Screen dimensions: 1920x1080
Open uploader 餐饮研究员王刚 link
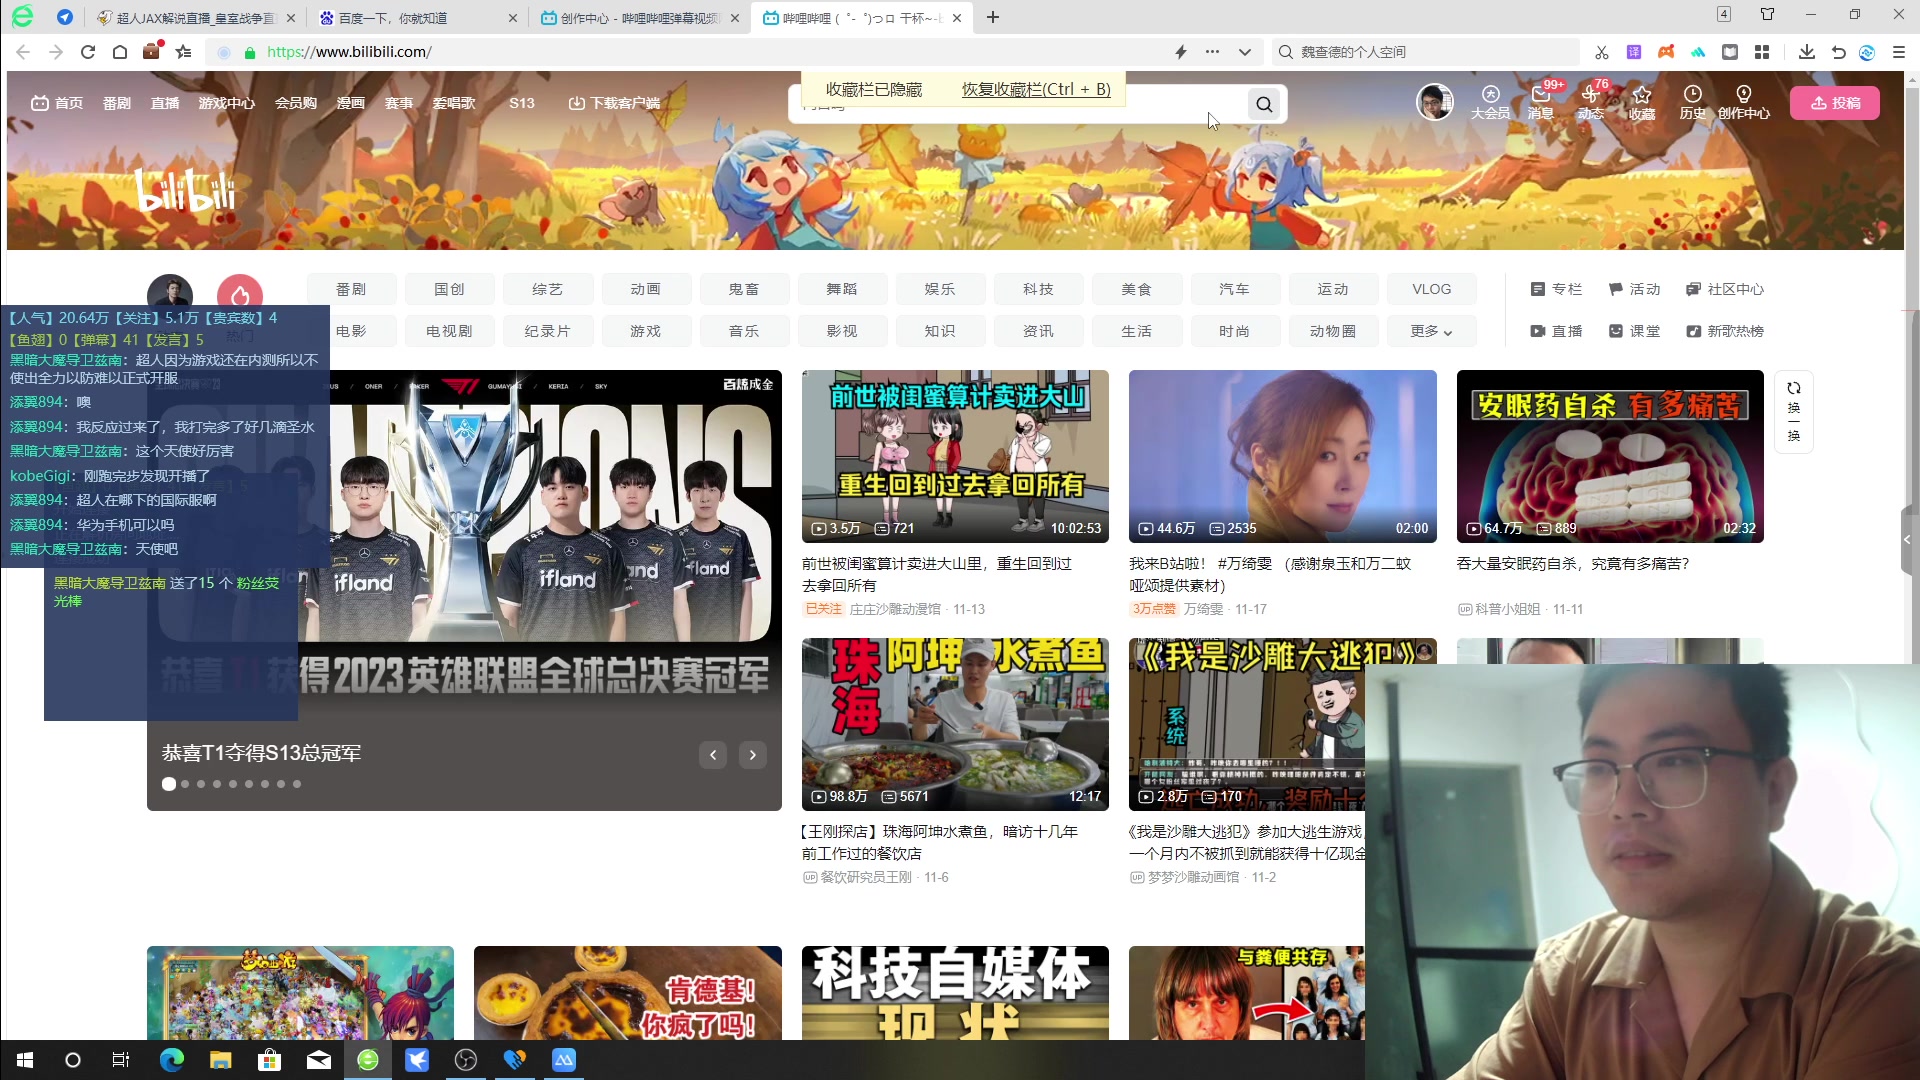866,877
